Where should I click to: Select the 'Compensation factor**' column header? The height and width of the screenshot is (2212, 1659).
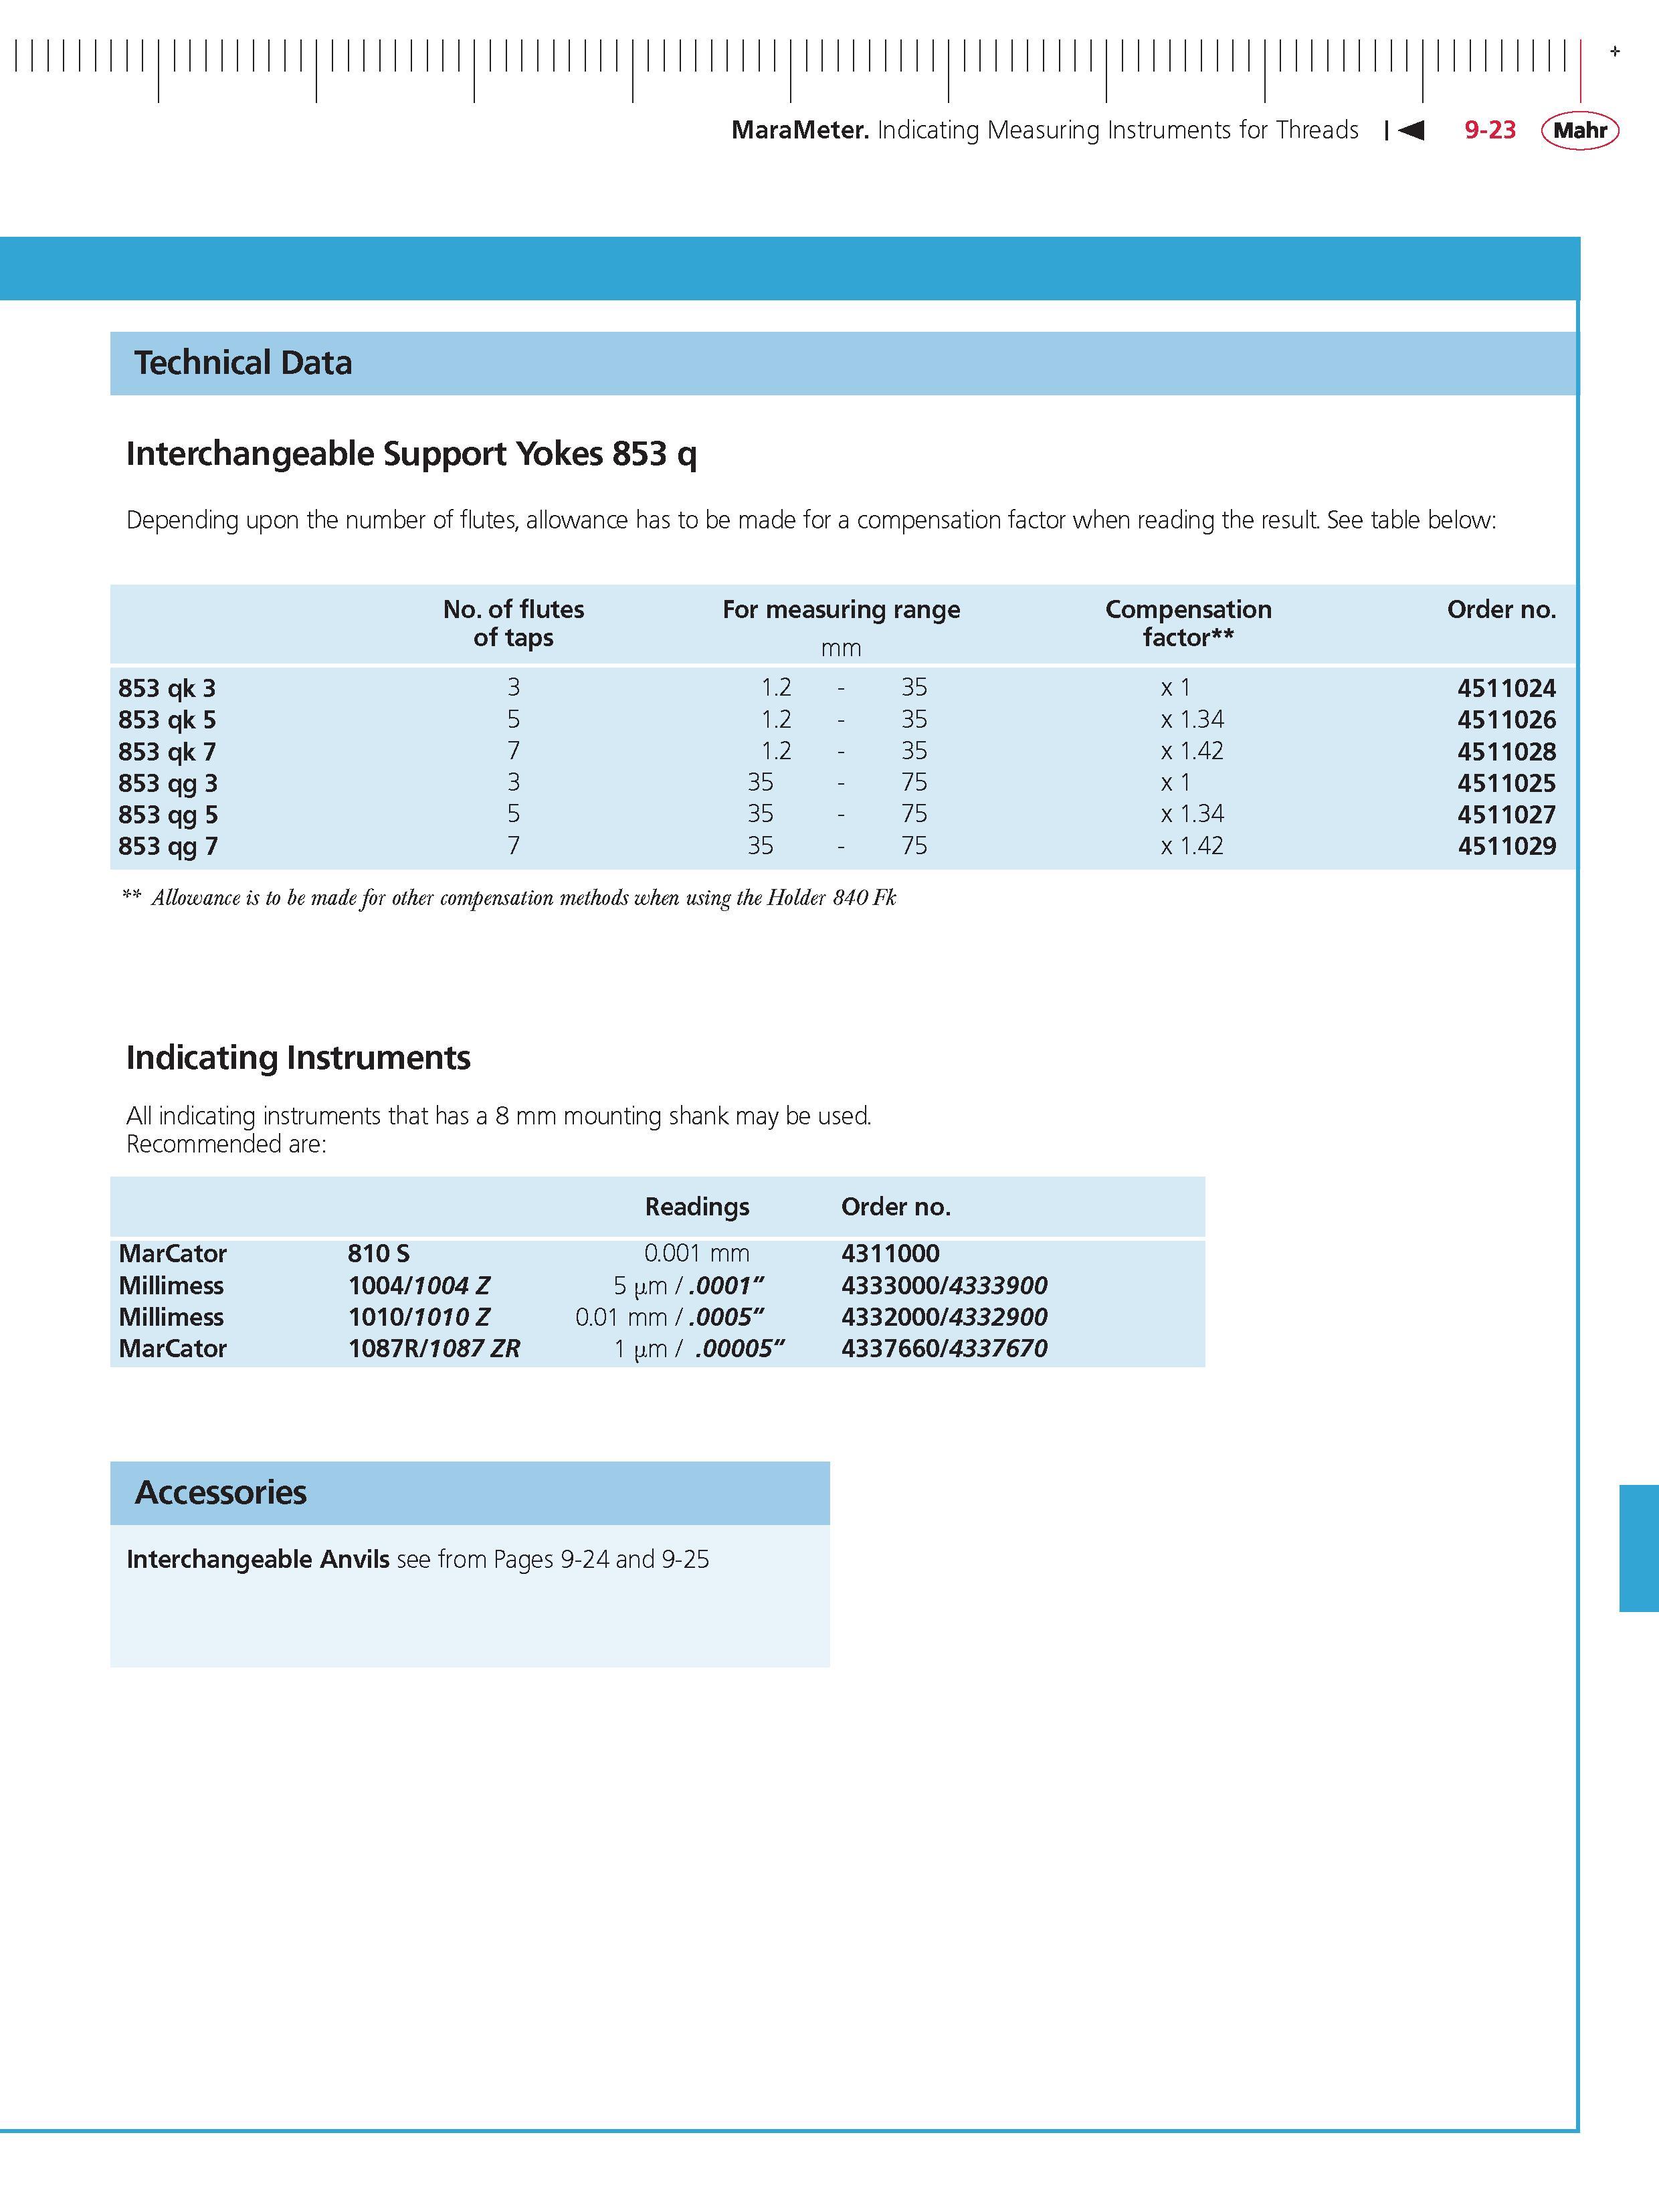1188,623
